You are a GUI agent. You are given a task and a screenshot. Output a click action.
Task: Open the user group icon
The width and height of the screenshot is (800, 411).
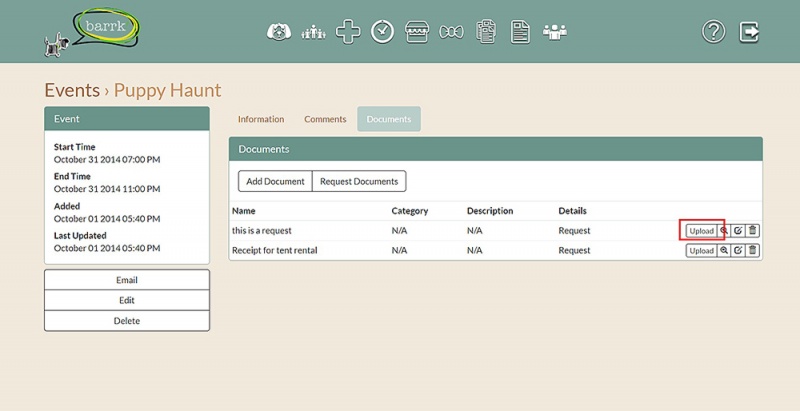click(x=555, y=32)
